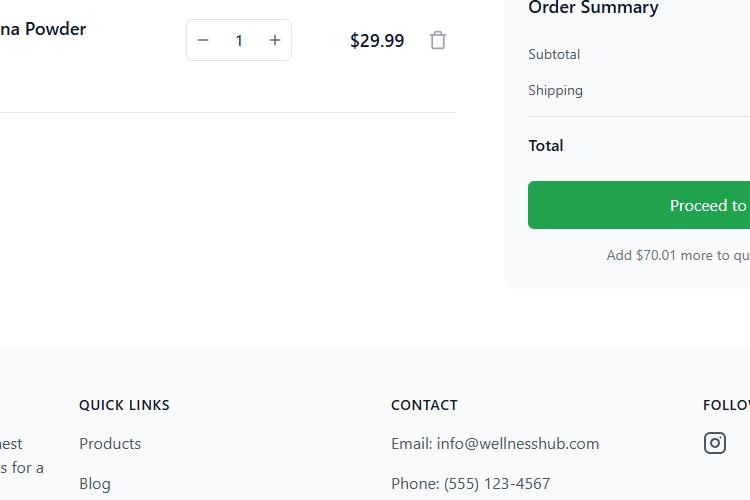
Task: Click the 'Add $70.01 more' message
Action: [678, 256]
